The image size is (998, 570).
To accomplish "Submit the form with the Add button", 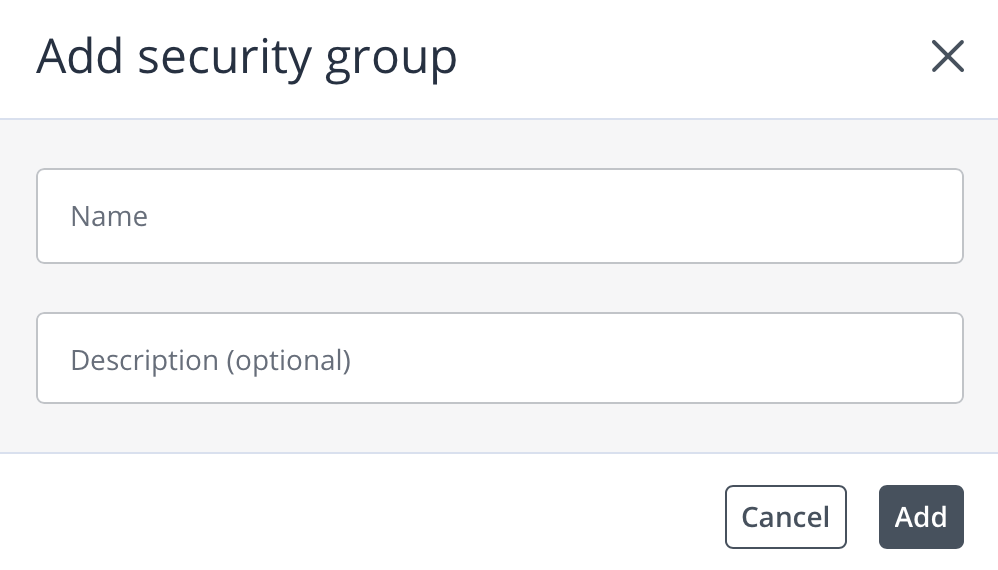I will click(920, 517).
